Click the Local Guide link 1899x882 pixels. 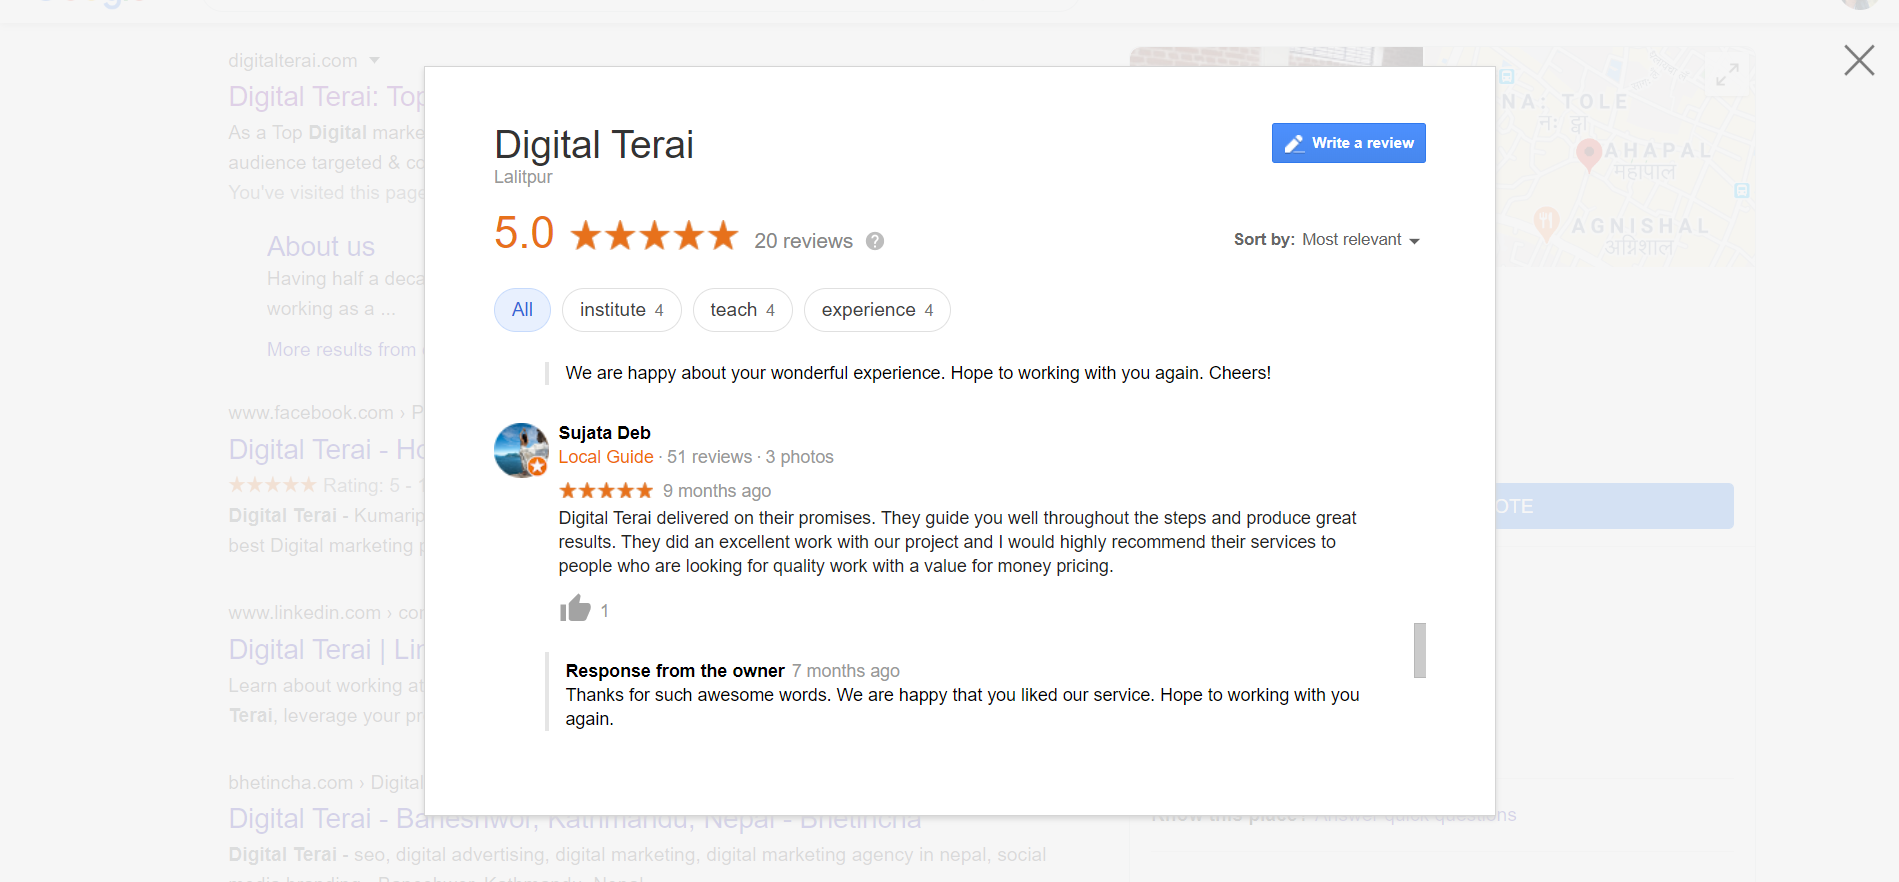(x=605, y=457)
